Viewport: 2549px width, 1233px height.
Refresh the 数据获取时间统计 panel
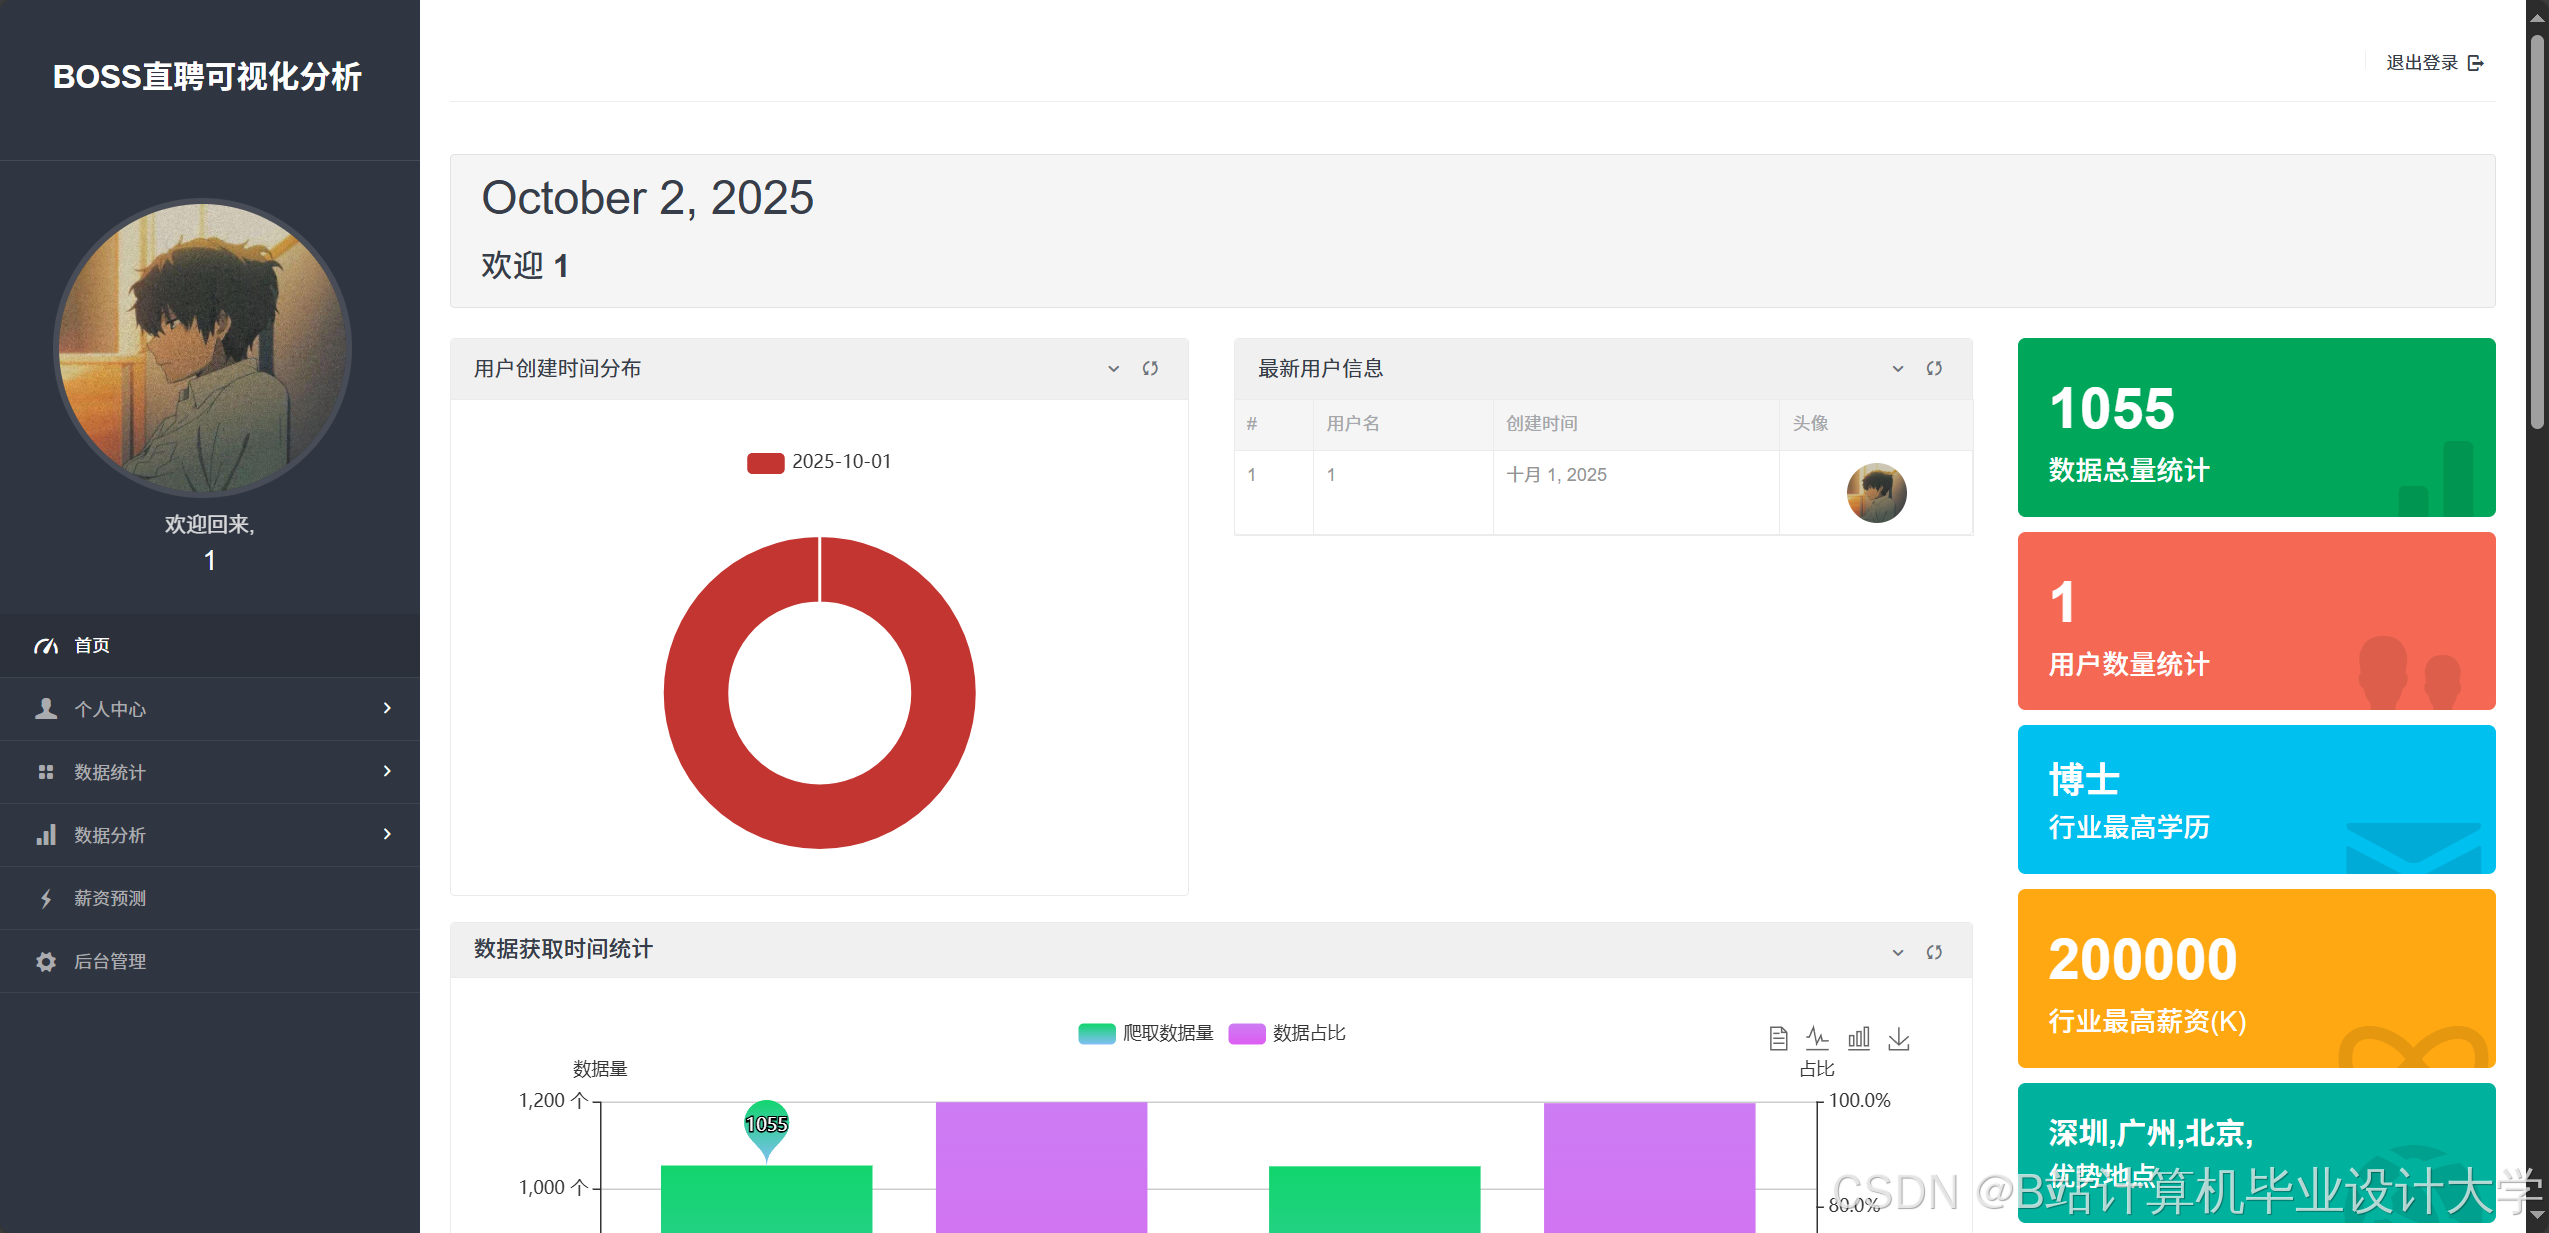coord(1934,952)
